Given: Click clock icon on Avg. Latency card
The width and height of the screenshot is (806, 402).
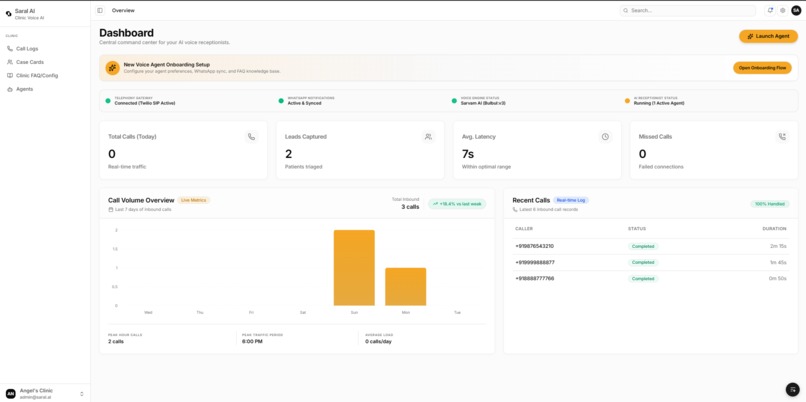Looking at the screenshot, I should click(606, 137).
